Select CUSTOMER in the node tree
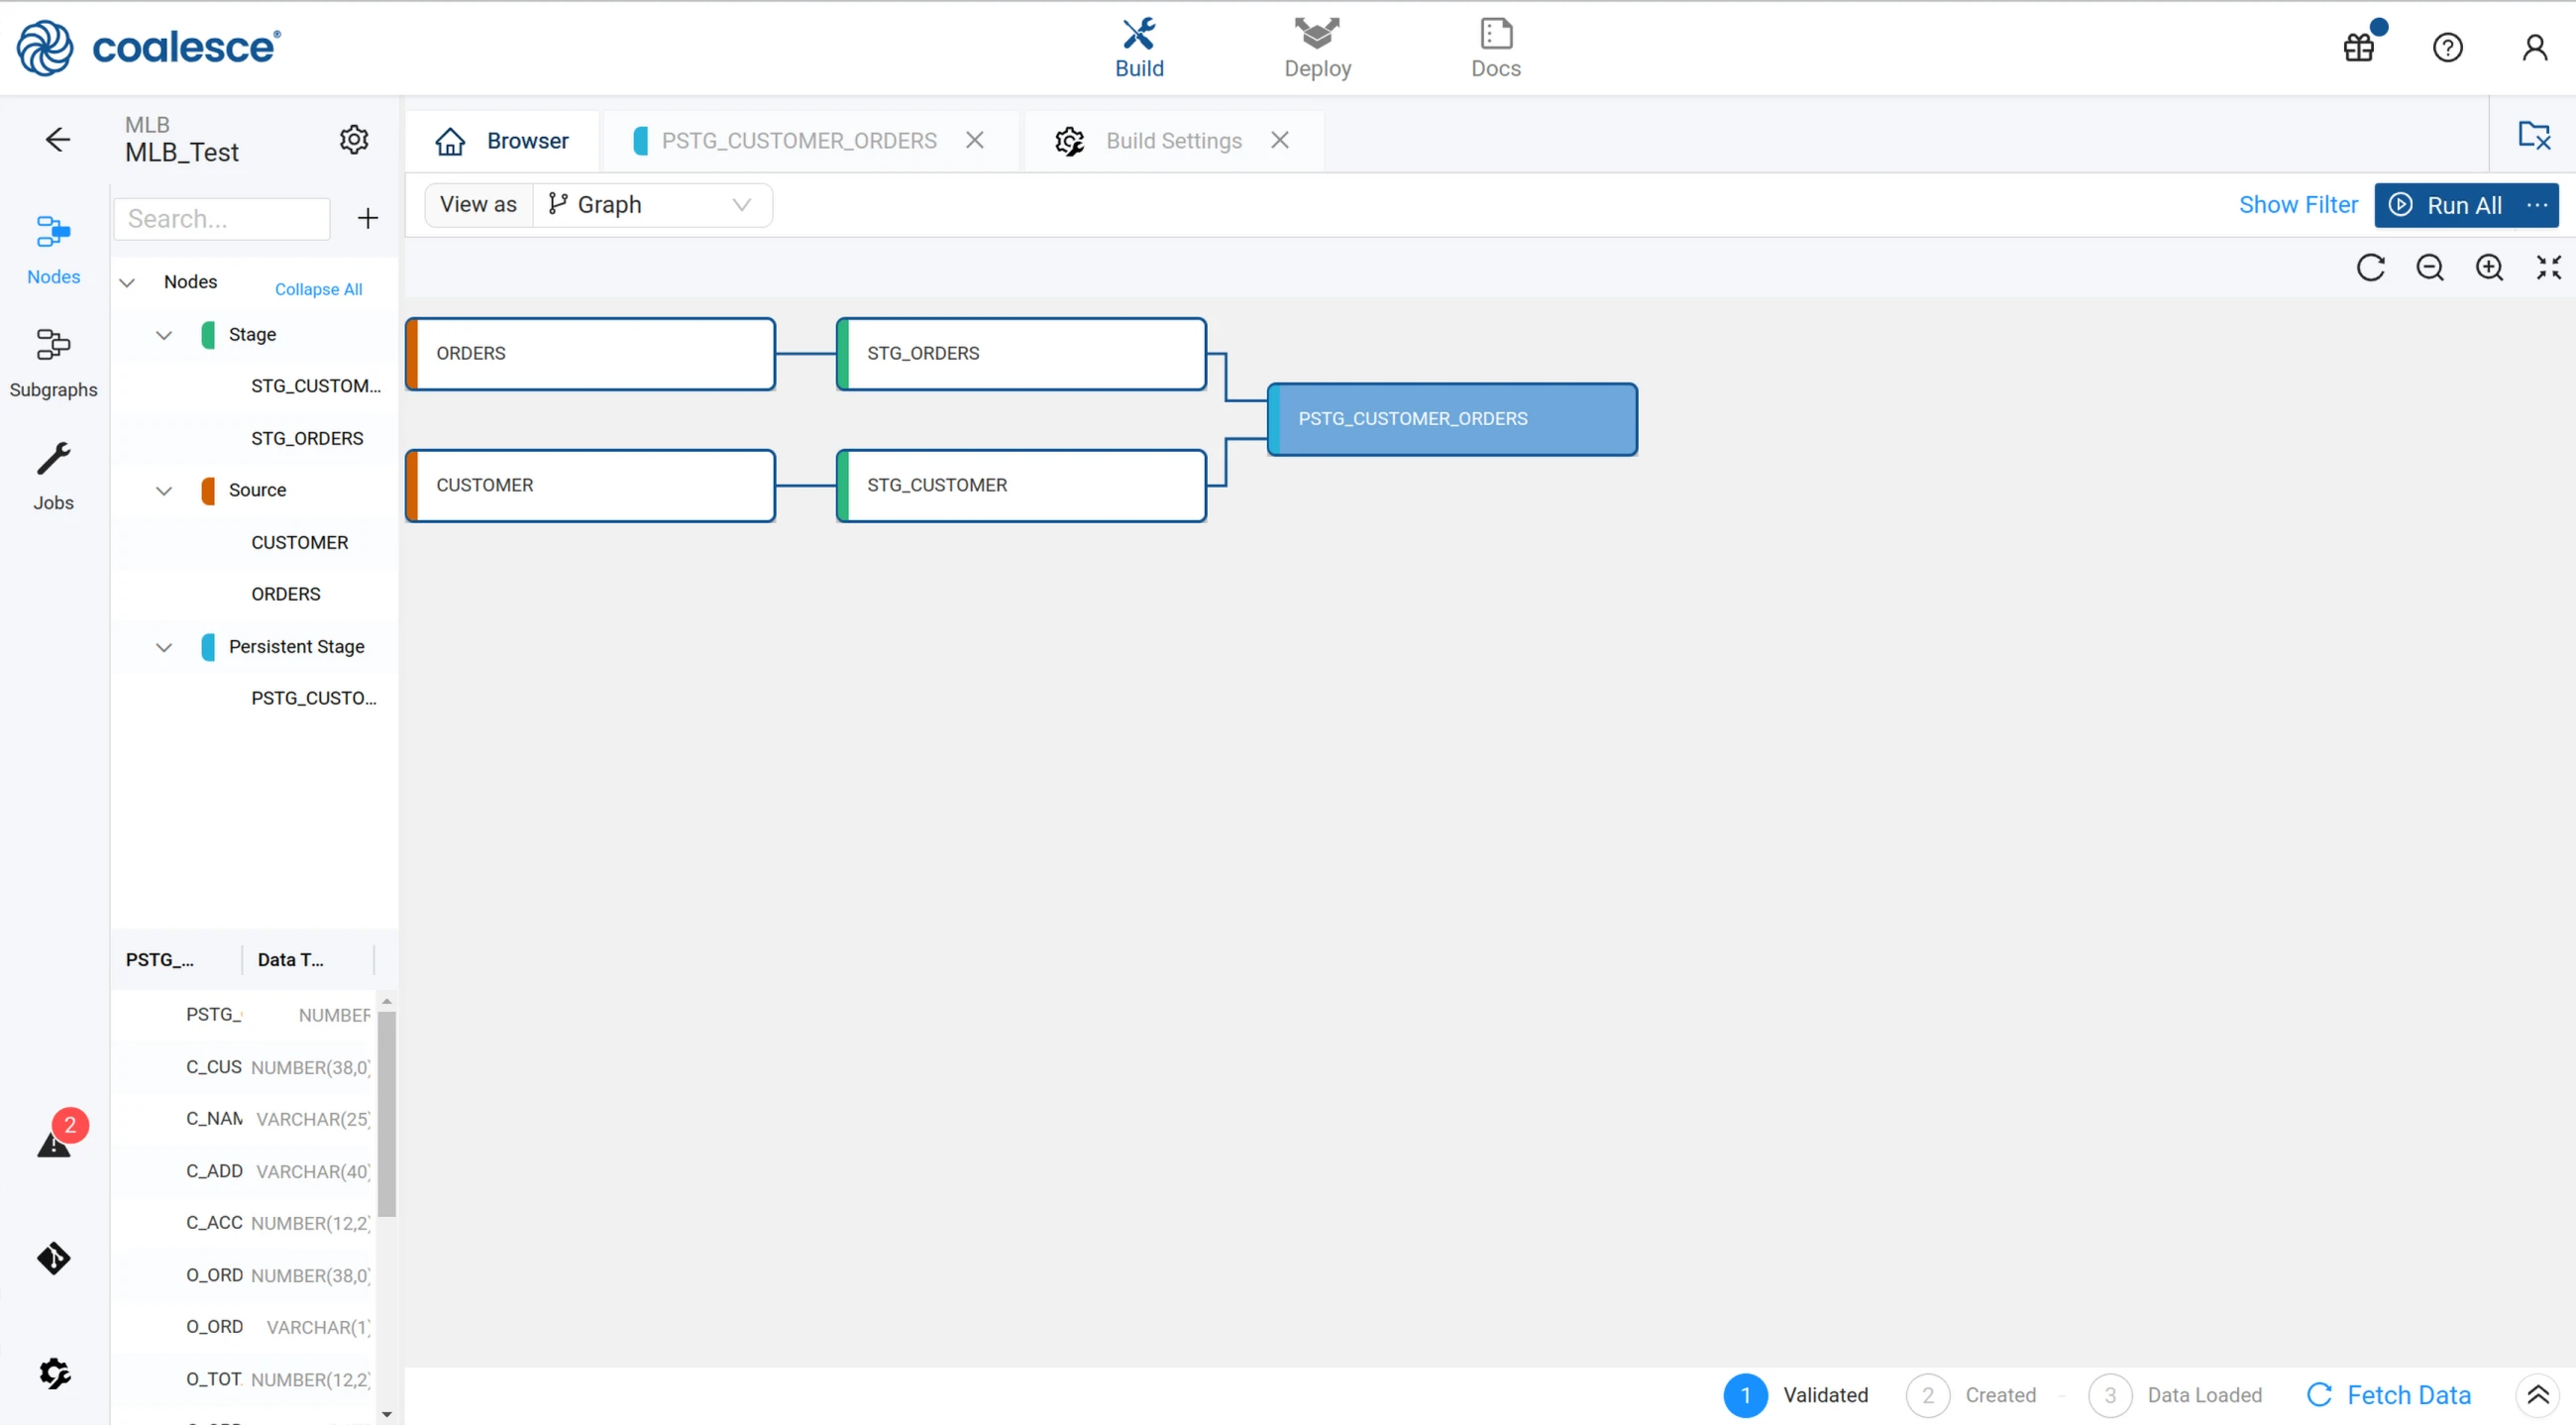Viewport: 2576px width, 1425px height. pyautogui.click(x=299, y=542)
